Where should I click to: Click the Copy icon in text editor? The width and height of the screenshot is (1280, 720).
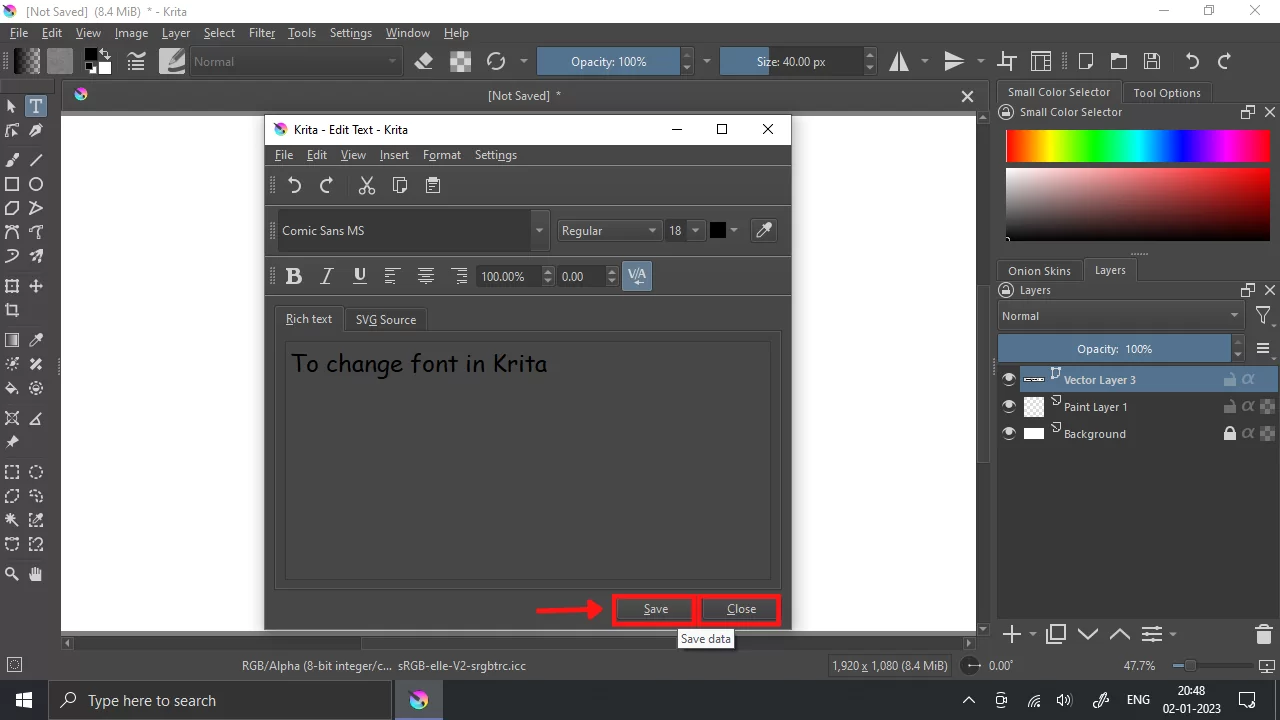pos(400,185)
